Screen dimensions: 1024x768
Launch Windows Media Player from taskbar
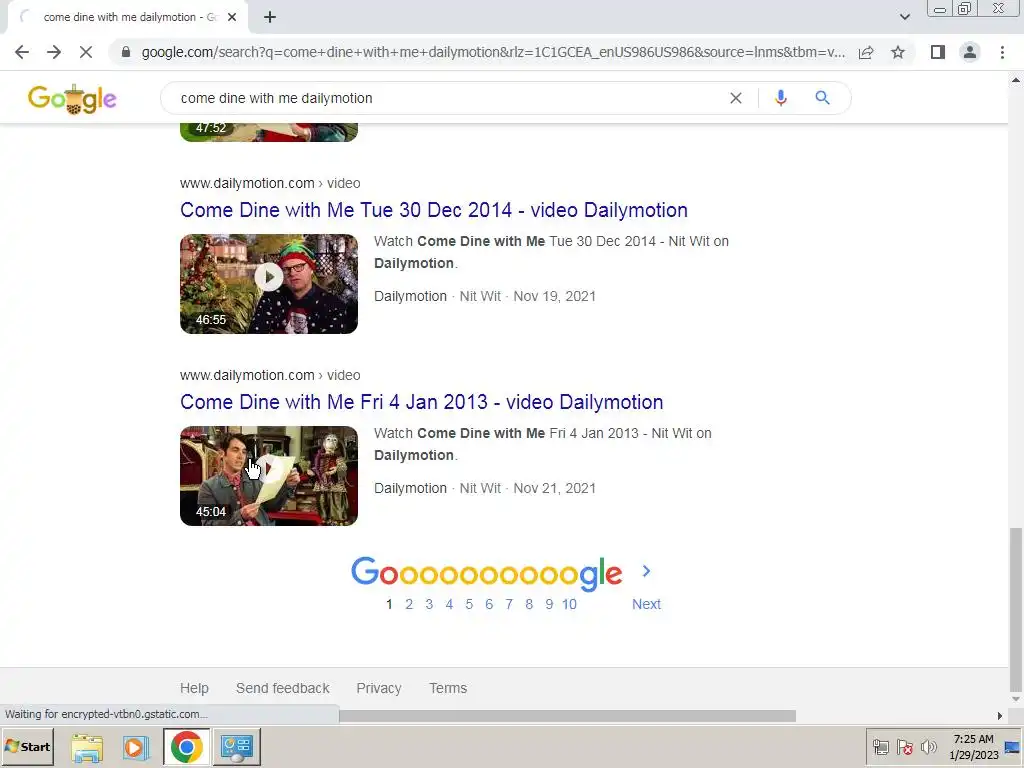coord(136,747)
